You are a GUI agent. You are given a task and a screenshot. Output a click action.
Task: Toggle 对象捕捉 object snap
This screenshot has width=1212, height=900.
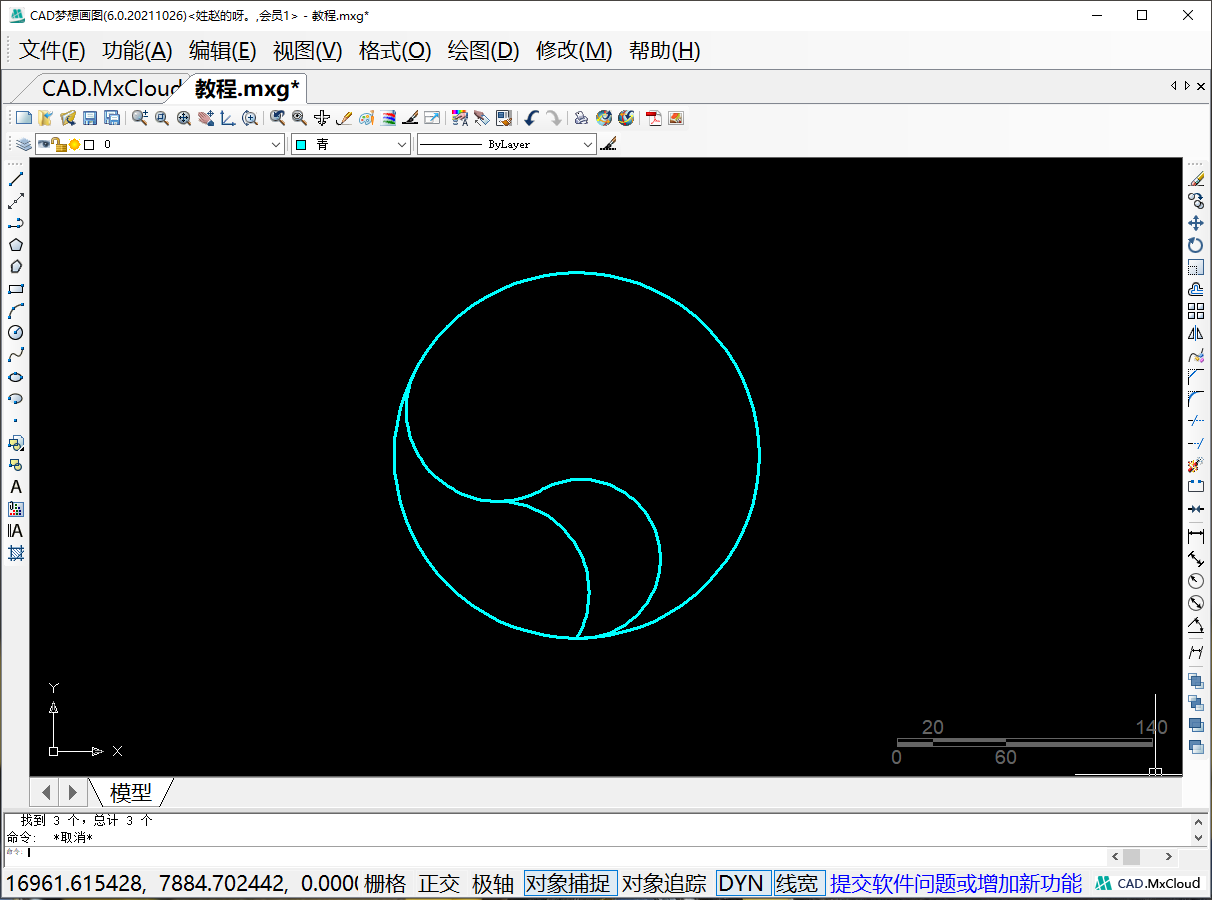pyautogui.click(x=569, y=884)
